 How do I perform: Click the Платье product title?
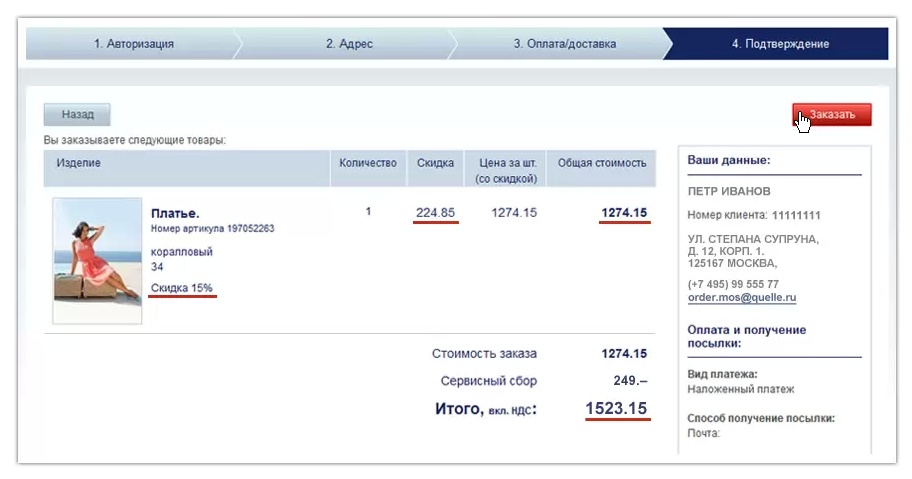tap(175, 213)
